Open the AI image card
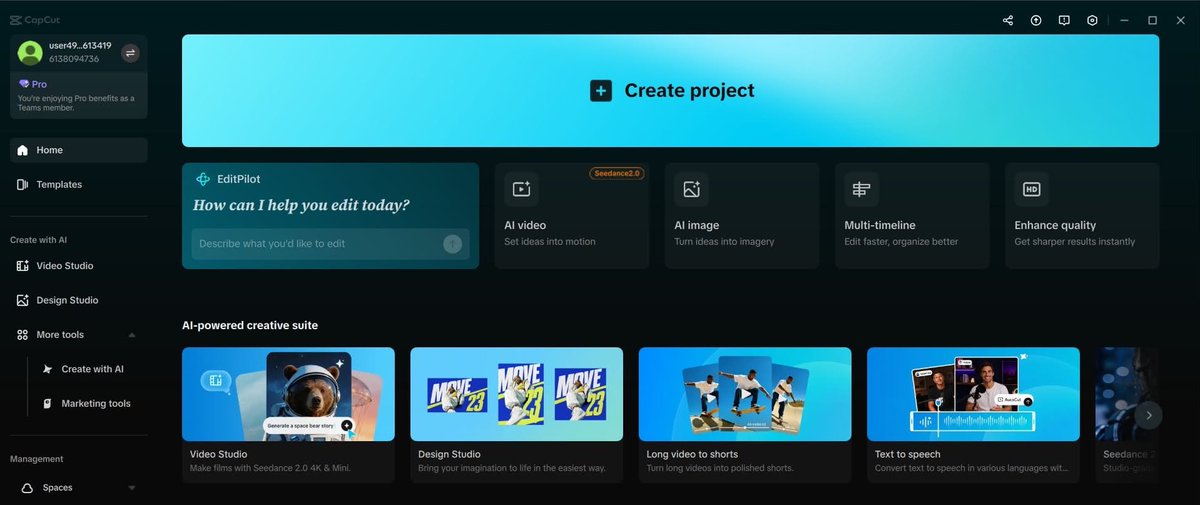The image size is (1200, 505). (x=741, y=216)
